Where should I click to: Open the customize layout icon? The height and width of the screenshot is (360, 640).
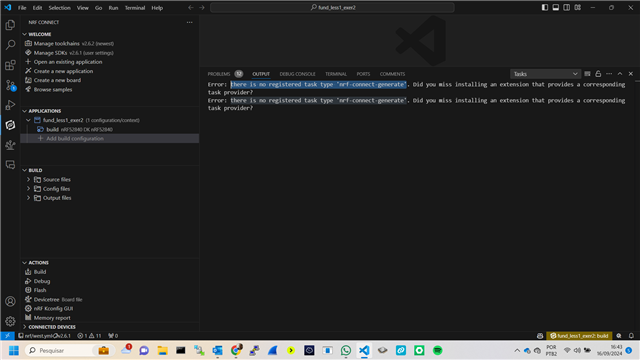(578, 7)
